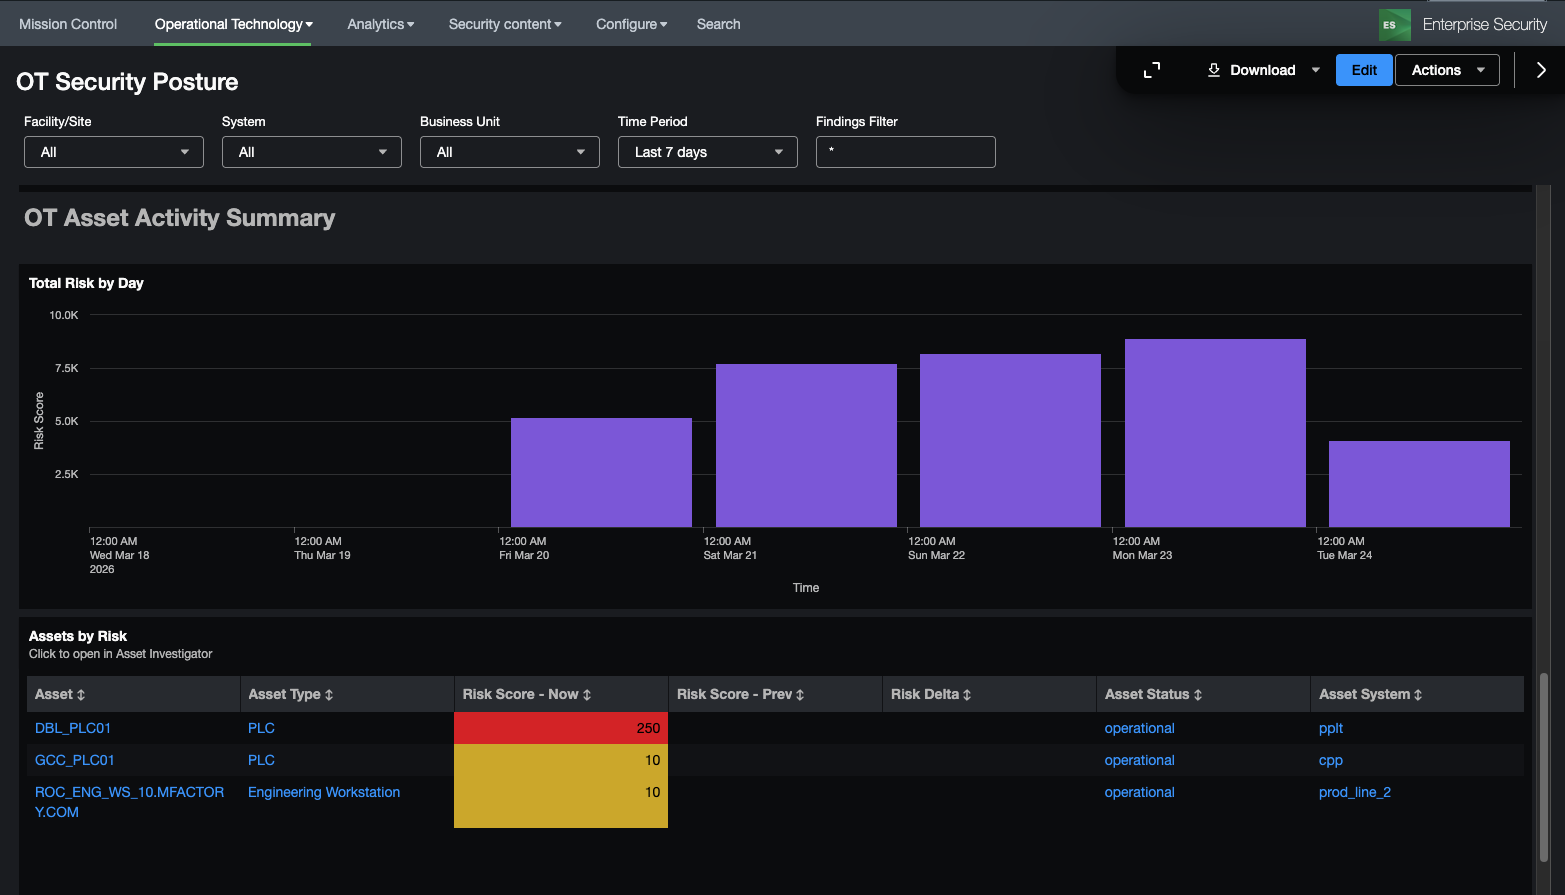Image resolution: width=1565 pixels, height=895 pixels.
Task: Click the Mon Mar 23 risk bar
Action: point(1215,433)
